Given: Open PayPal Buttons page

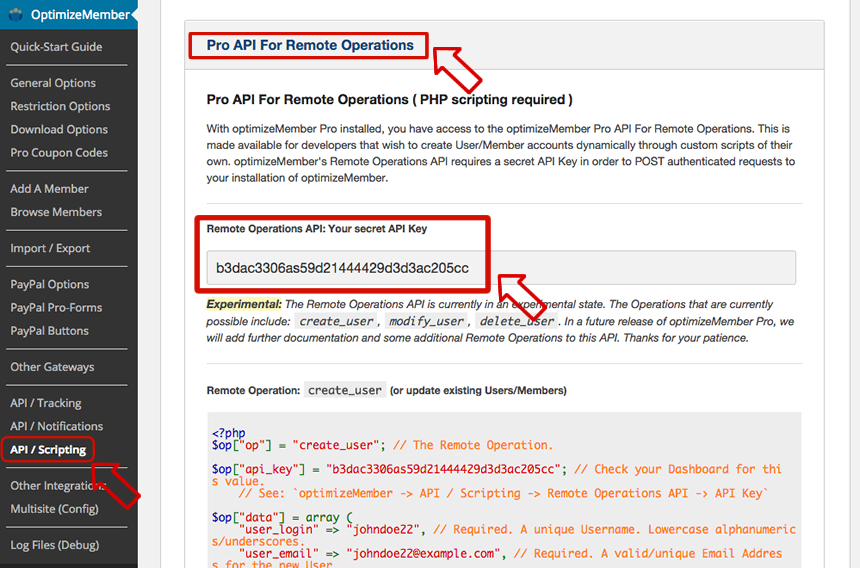Looking at the screenshot, I should pyautogui.click(x=49, y=331).
